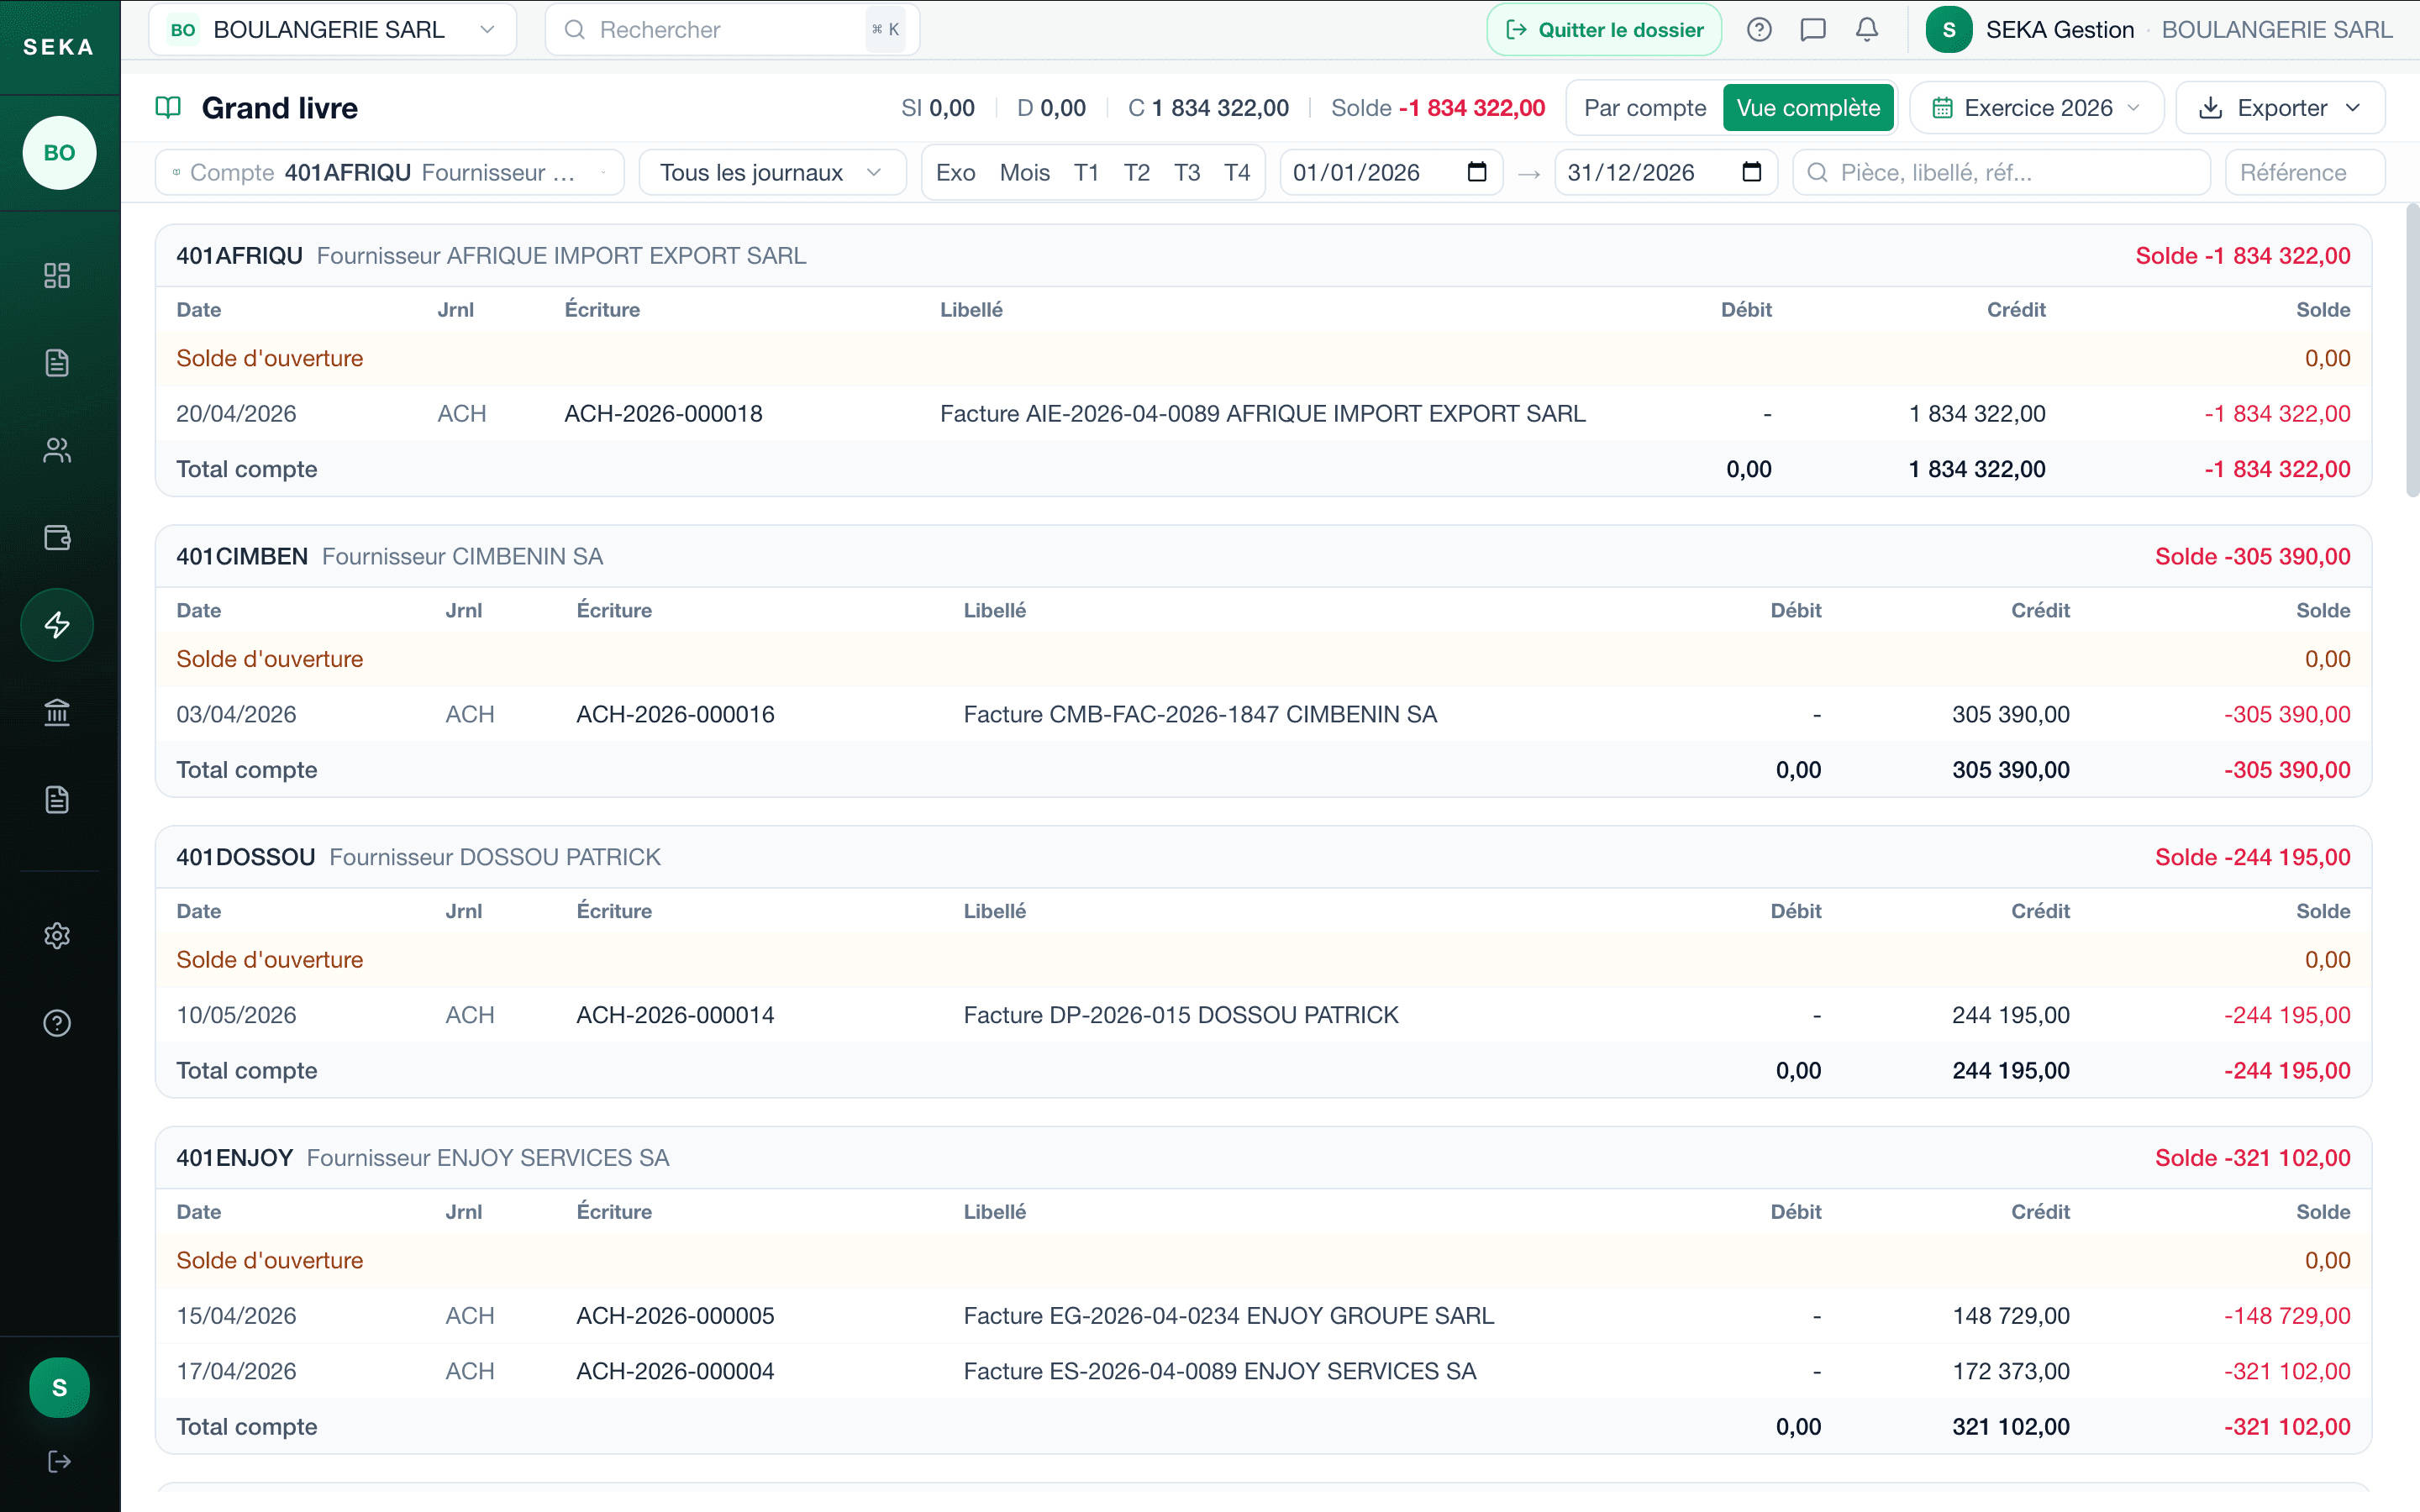Image resolution: width=2420 pixels, height=1512 pixels.
Task: Click the logout icon at sidebar bottom
Action: (59, 1462)
